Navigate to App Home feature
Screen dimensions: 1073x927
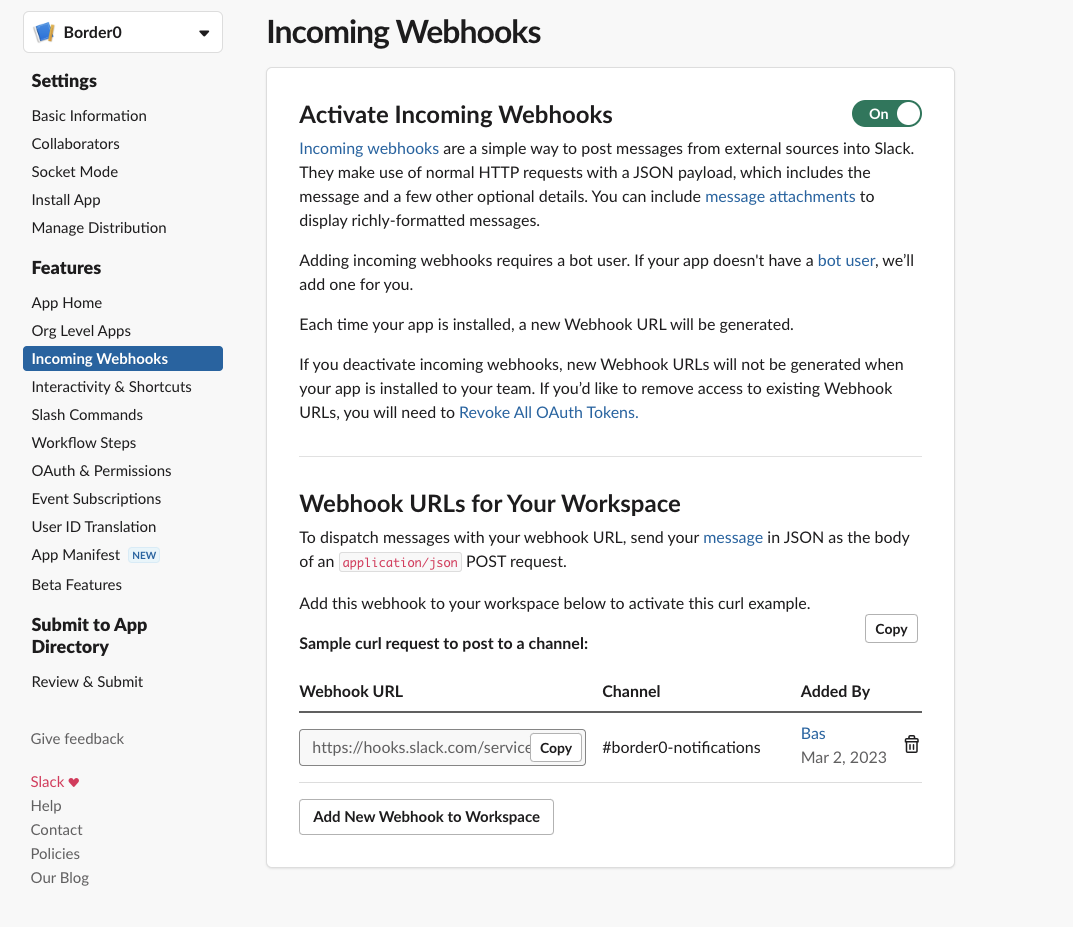pyautogui.click(x=66, y=302)
